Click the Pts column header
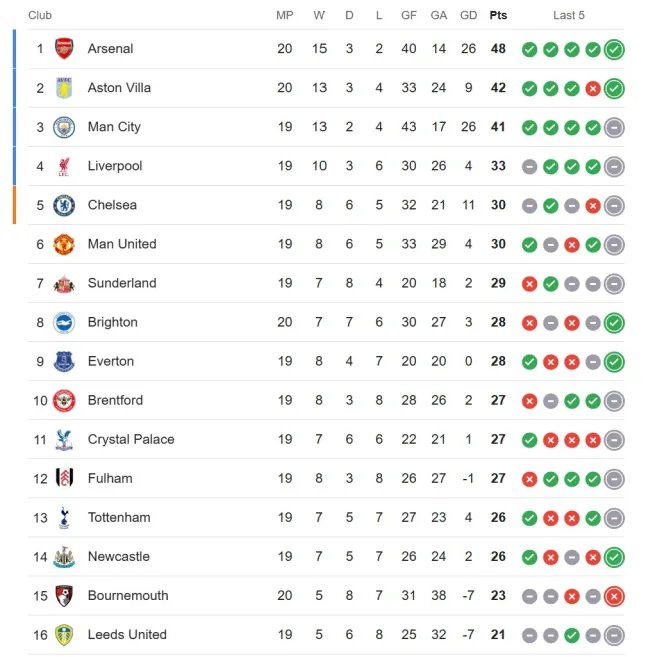This screenshot has width=646, height=657. click(x=498, y=15)
